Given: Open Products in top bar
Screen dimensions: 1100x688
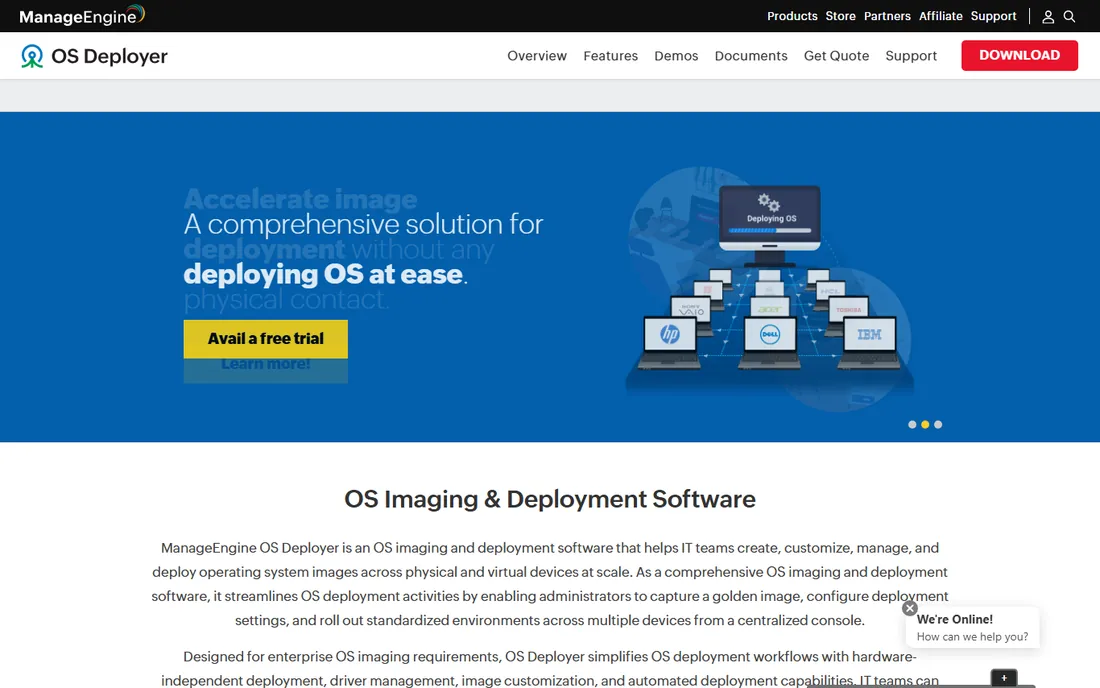Looking at the screenshot, I should point(792,16).
